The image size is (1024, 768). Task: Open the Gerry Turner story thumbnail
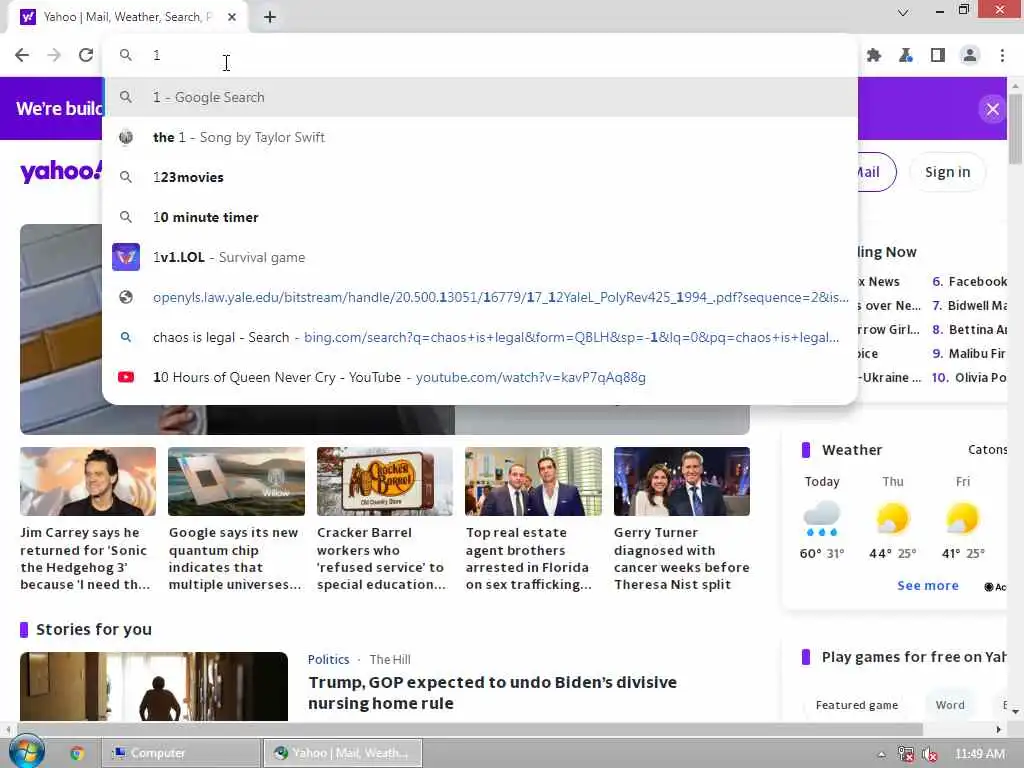(x=682, y=481)
